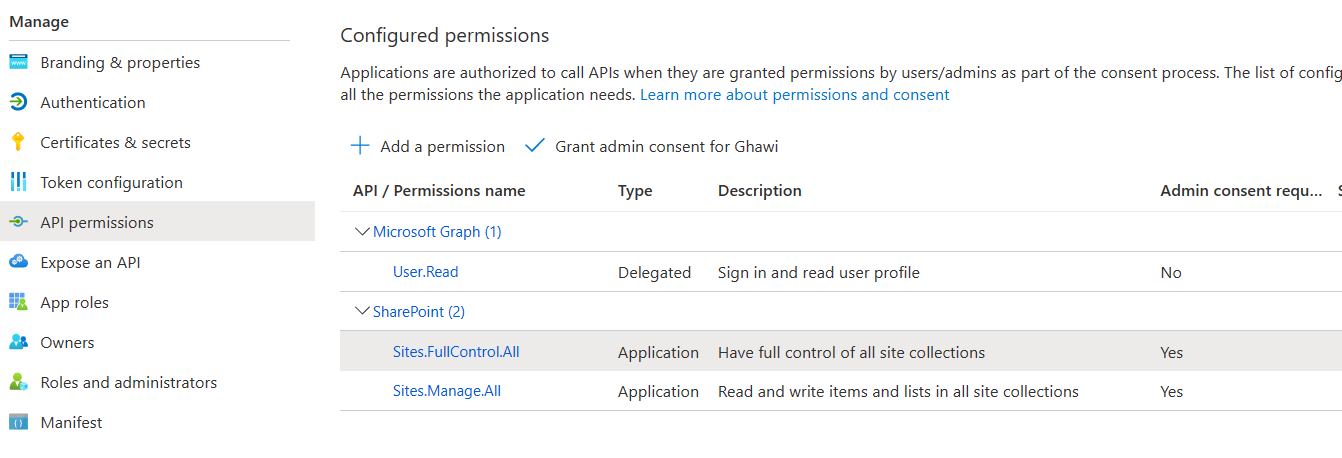Open the Authentication menu item

click(x=93, y=102)
